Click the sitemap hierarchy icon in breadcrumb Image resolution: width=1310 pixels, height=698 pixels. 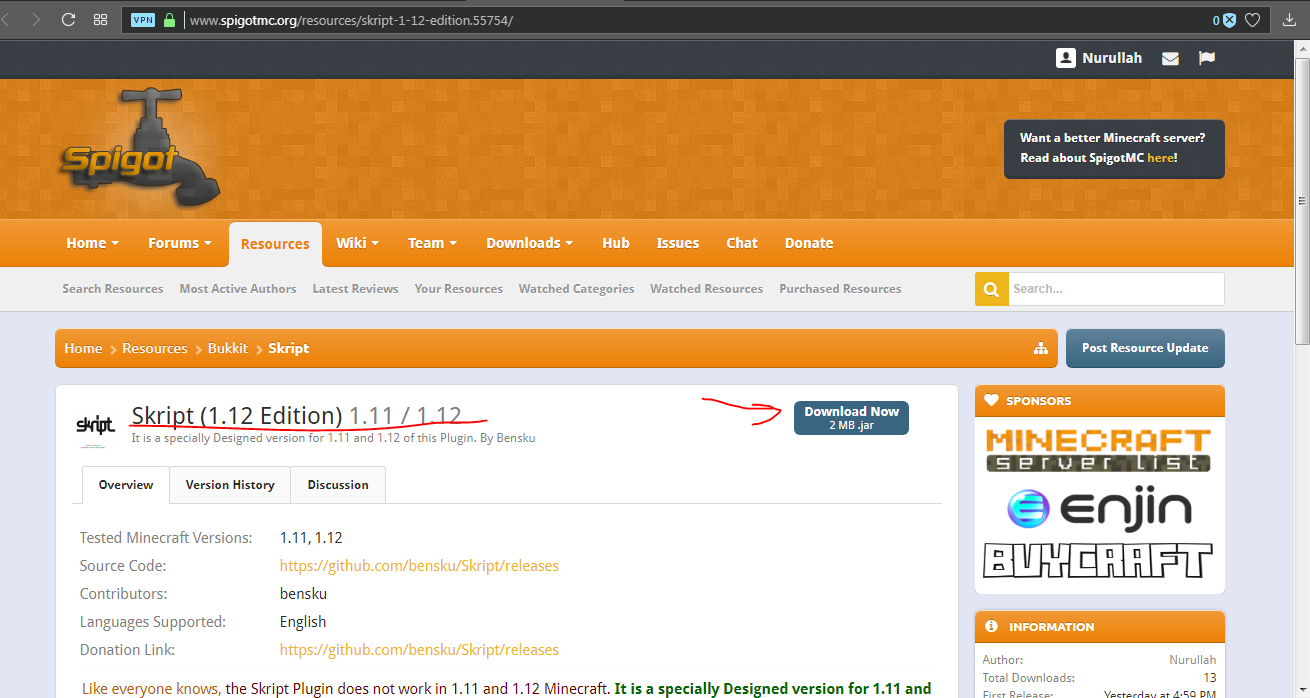click(x=1041, y=349)
